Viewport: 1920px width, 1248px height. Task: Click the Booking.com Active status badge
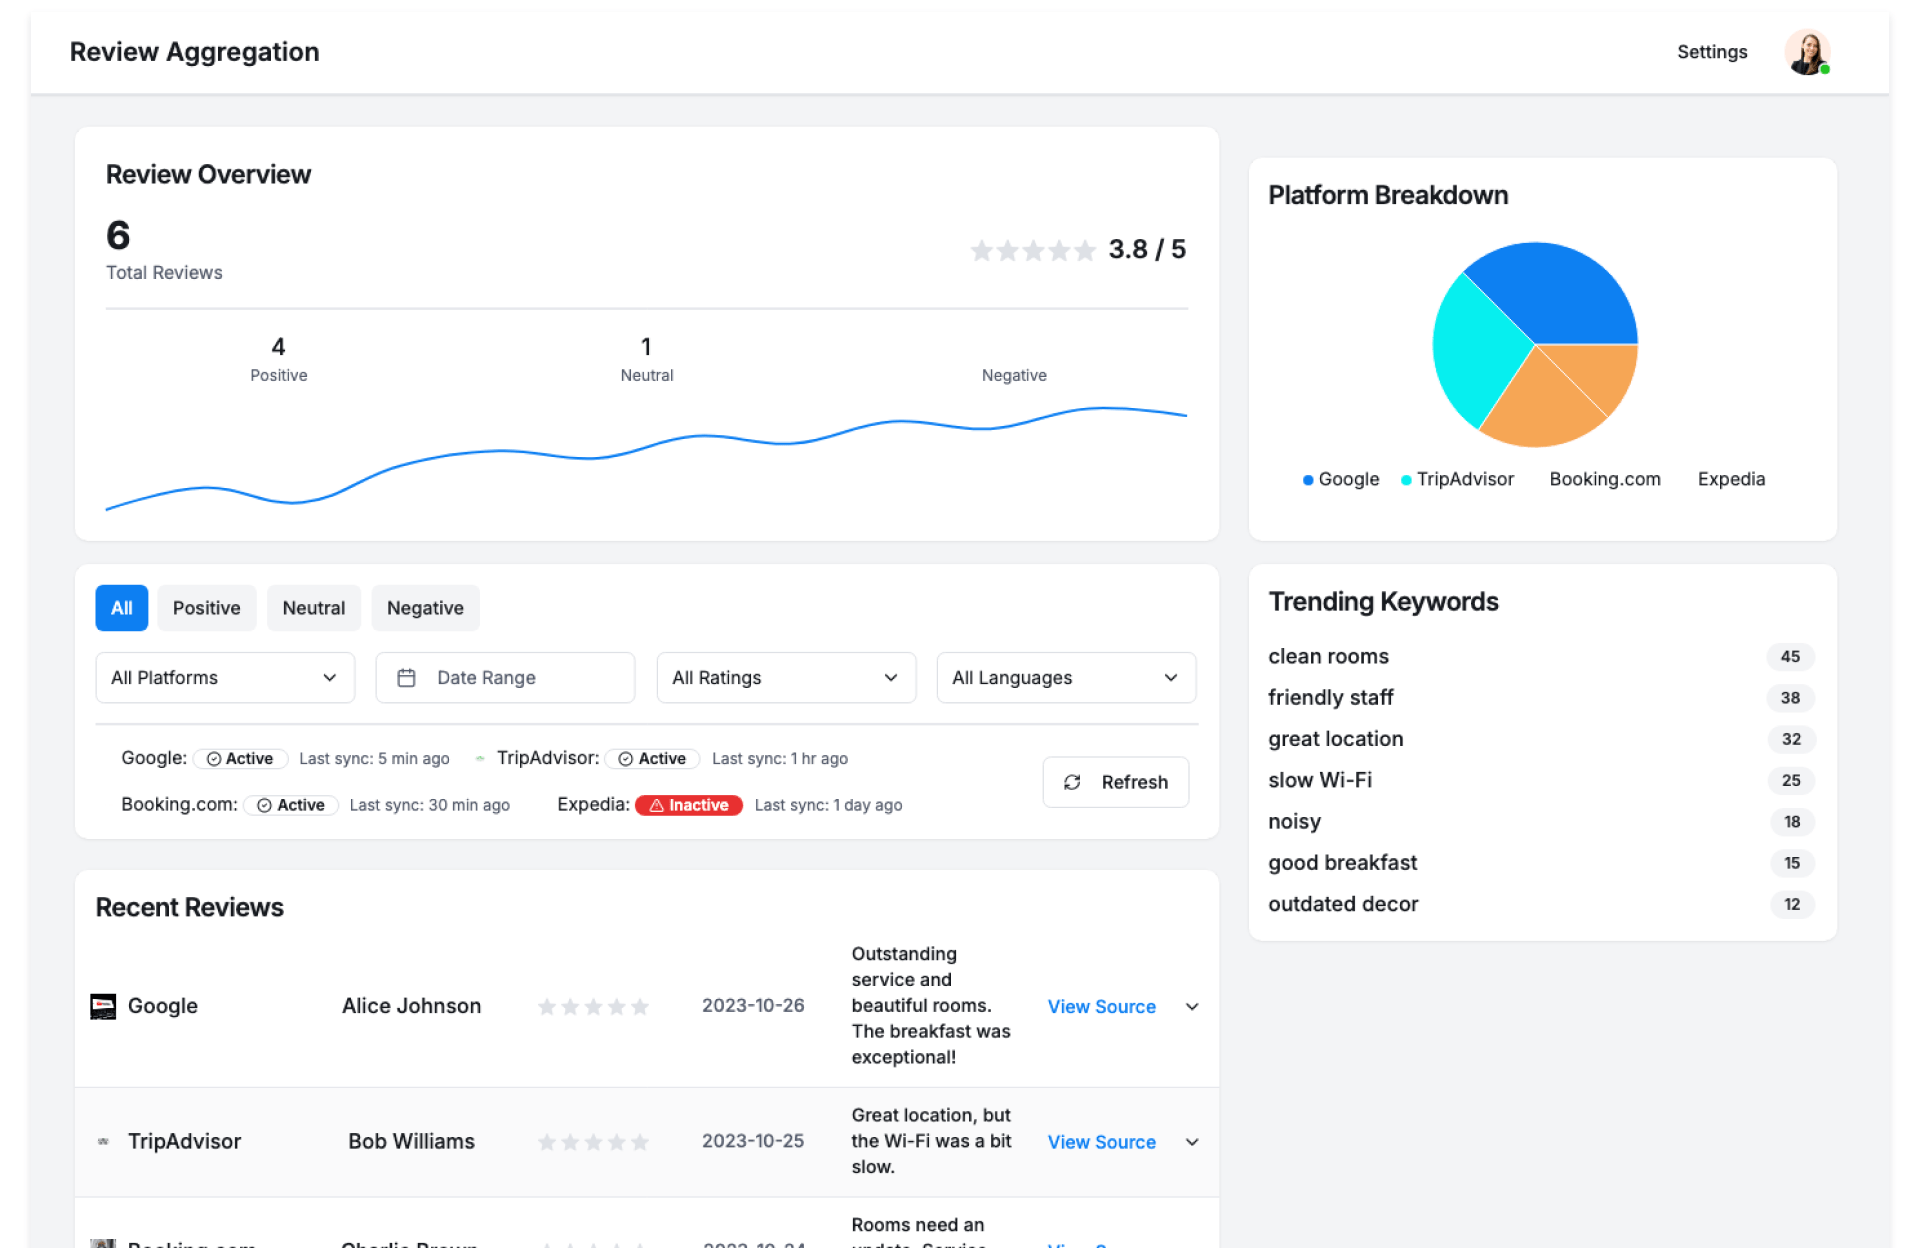click(x=291, y=805)
